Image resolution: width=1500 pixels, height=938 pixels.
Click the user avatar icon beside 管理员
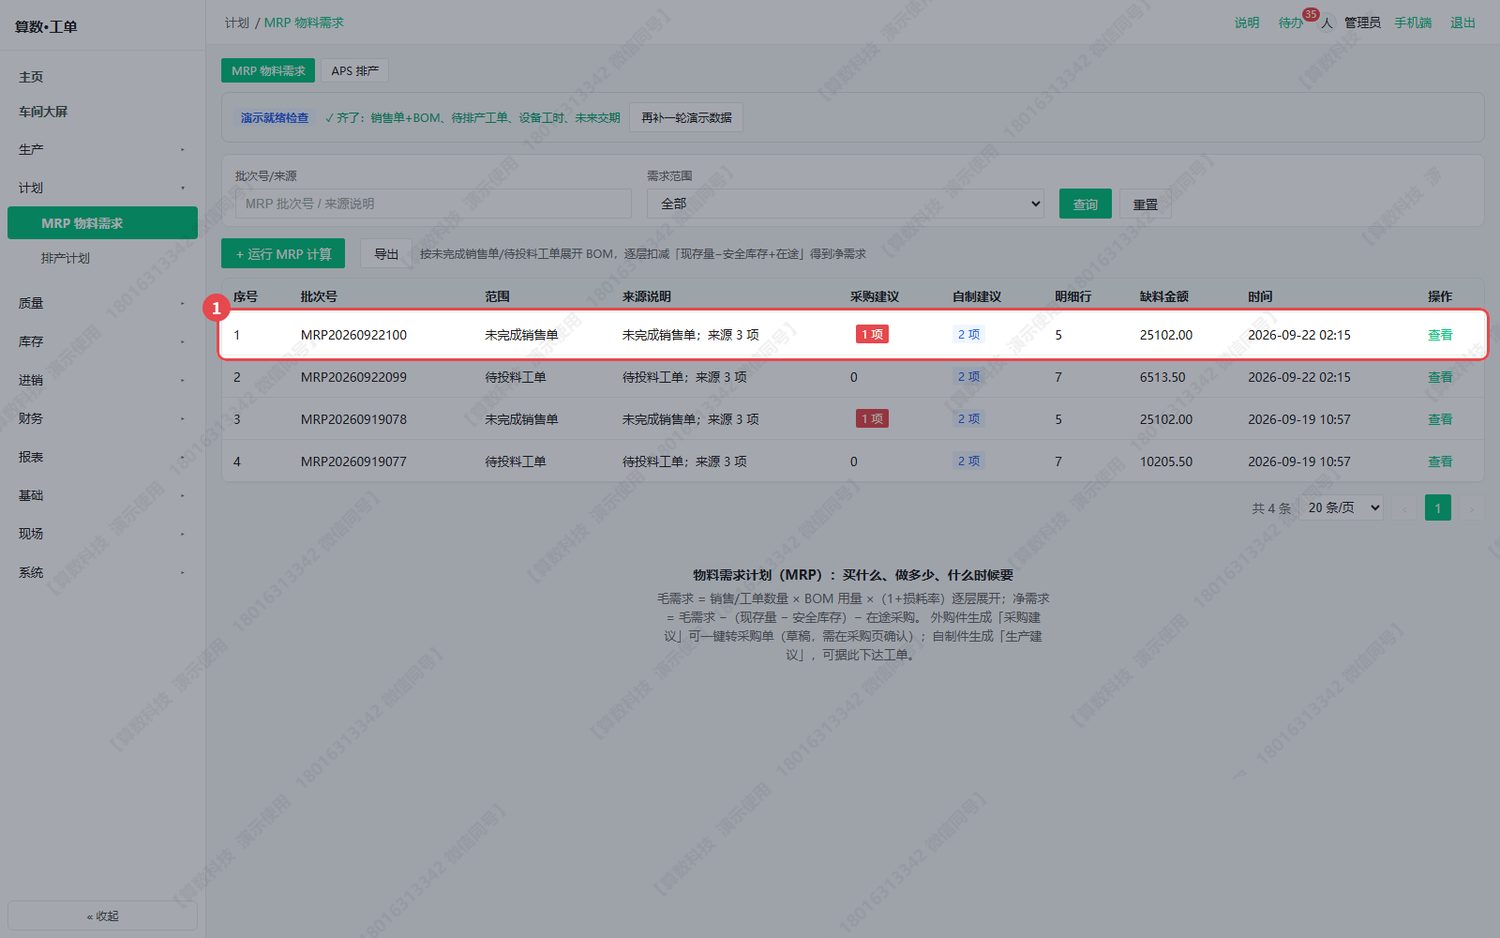tap(1327, 23)
